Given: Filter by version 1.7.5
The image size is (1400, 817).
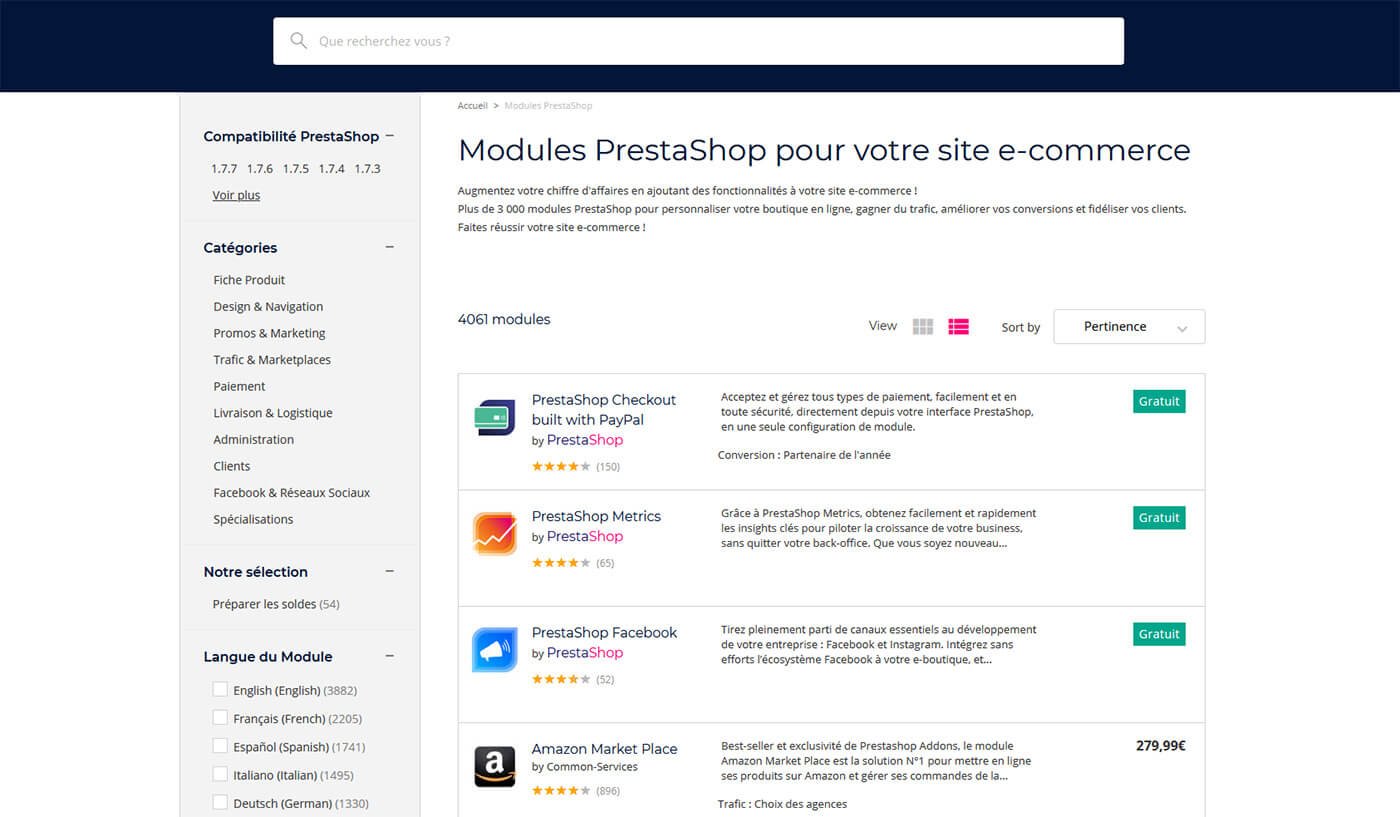Looking at the screenshot, I should [x=296, y=169].
